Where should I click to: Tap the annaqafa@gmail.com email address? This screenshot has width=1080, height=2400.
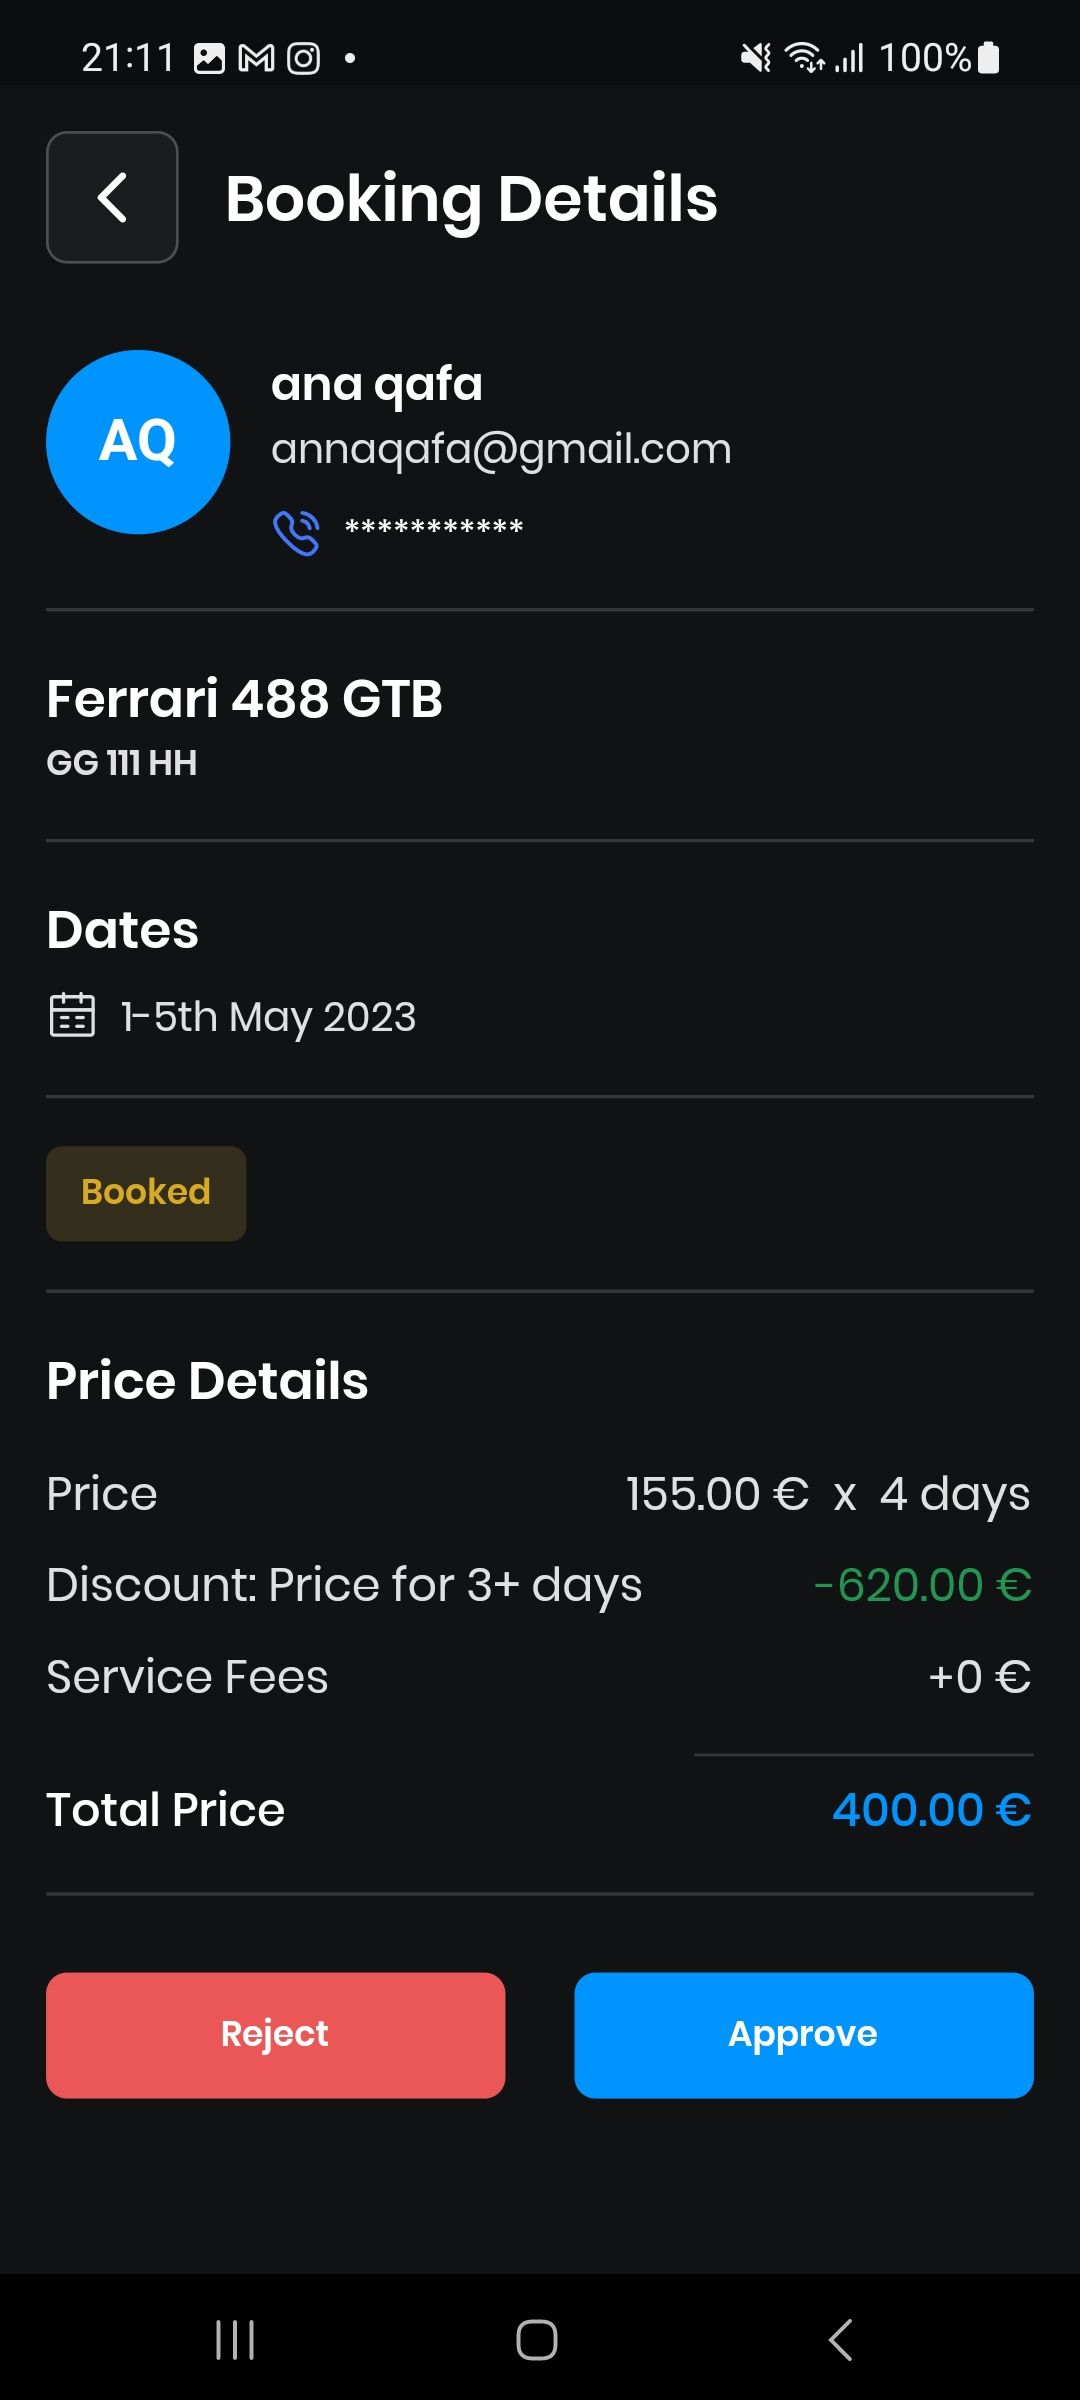[x=501, y=449]
